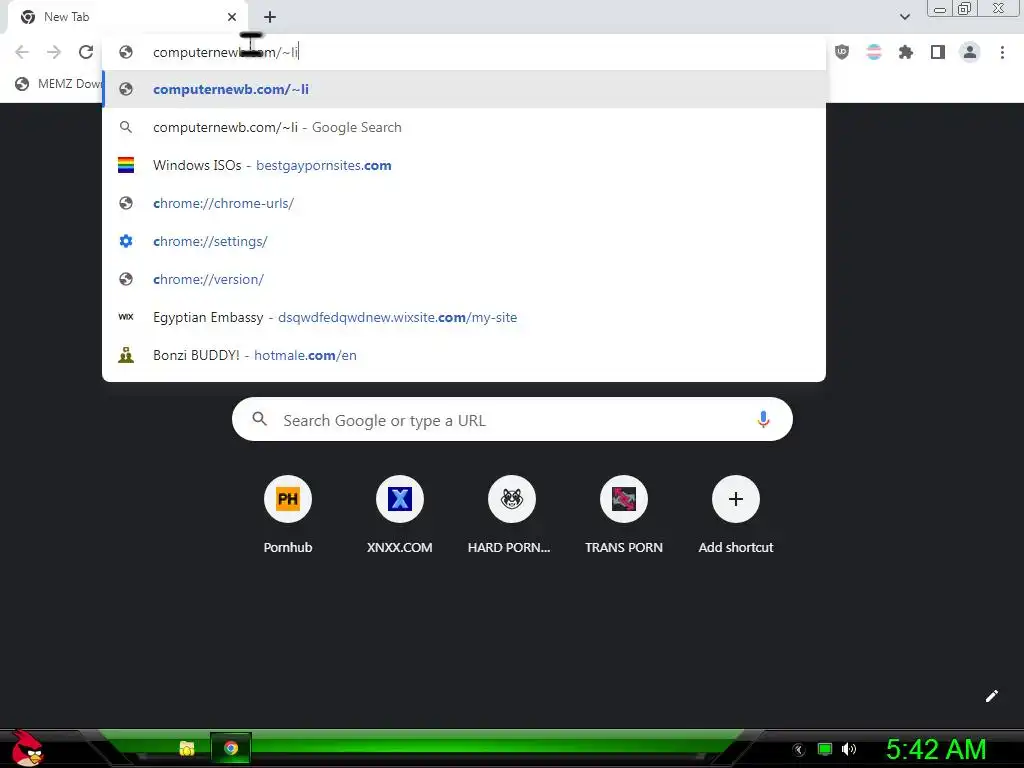The image size is (1024, 768).
Task: Select the New Tab tab
Action: 127,17
